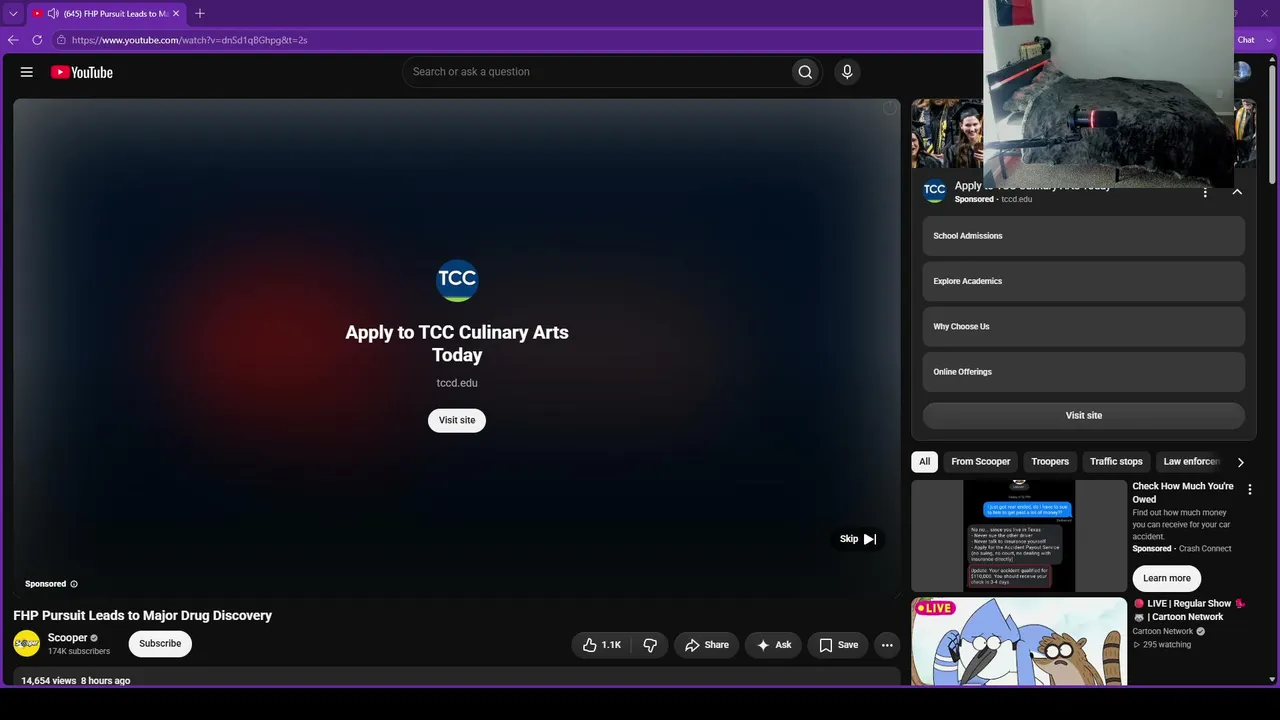
Task: Open the Regular Show live stream thumbnail
Action: pyautogui.click(x=1019, y=642)
